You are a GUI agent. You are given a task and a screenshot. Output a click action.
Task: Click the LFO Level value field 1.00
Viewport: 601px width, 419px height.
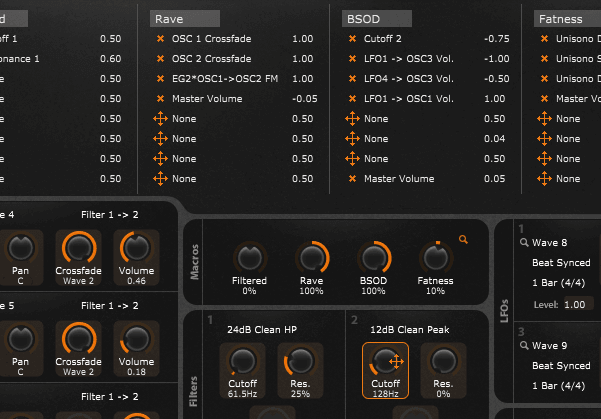tap(573, 303)
